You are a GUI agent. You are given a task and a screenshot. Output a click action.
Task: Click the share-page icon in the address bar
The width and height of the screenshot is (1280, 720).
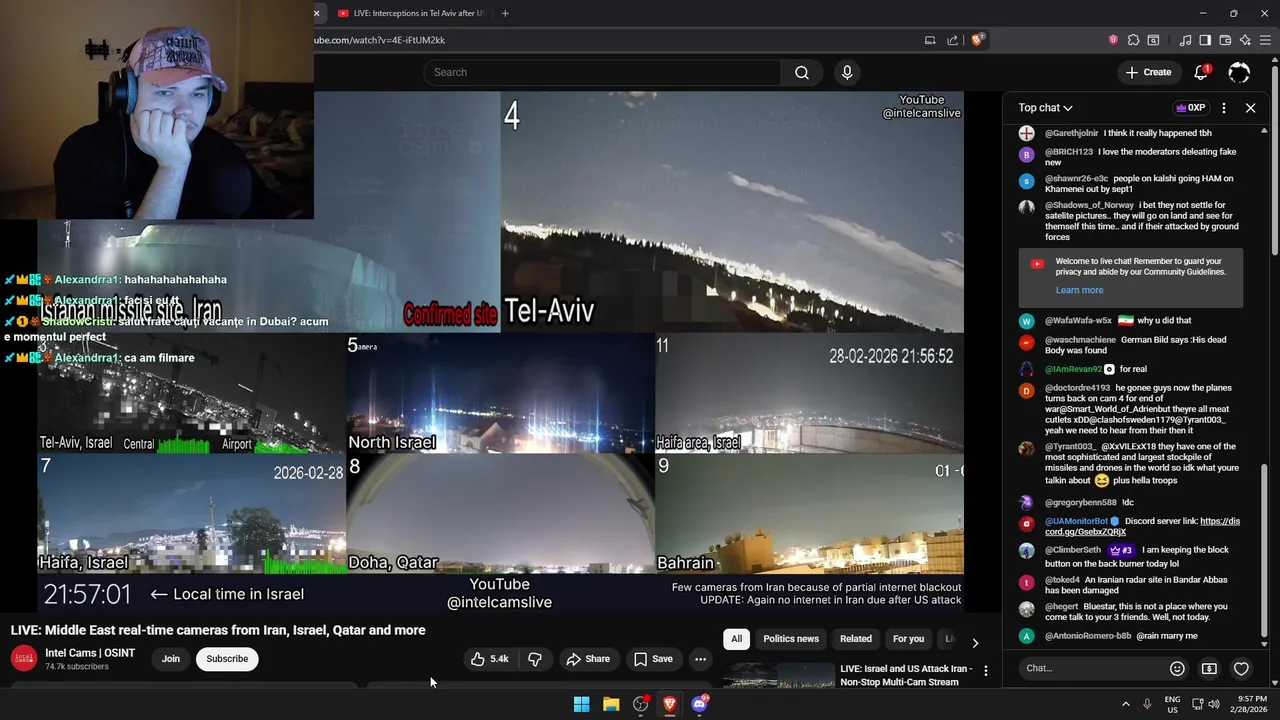coord(953,40)
